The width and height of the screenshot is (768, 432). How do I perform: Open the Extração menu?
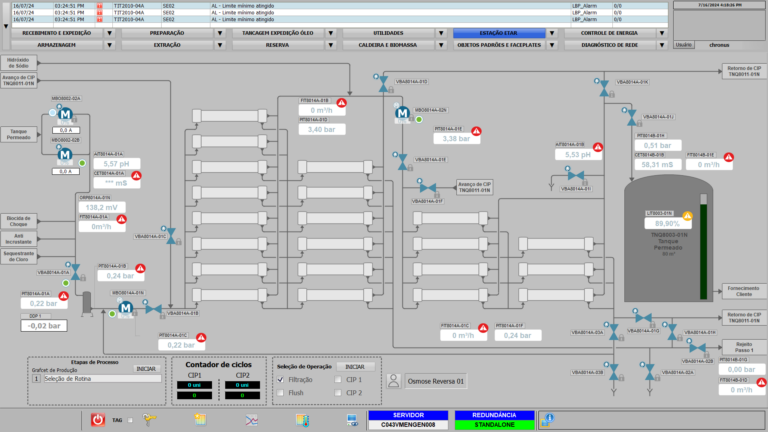click(167, 45)
